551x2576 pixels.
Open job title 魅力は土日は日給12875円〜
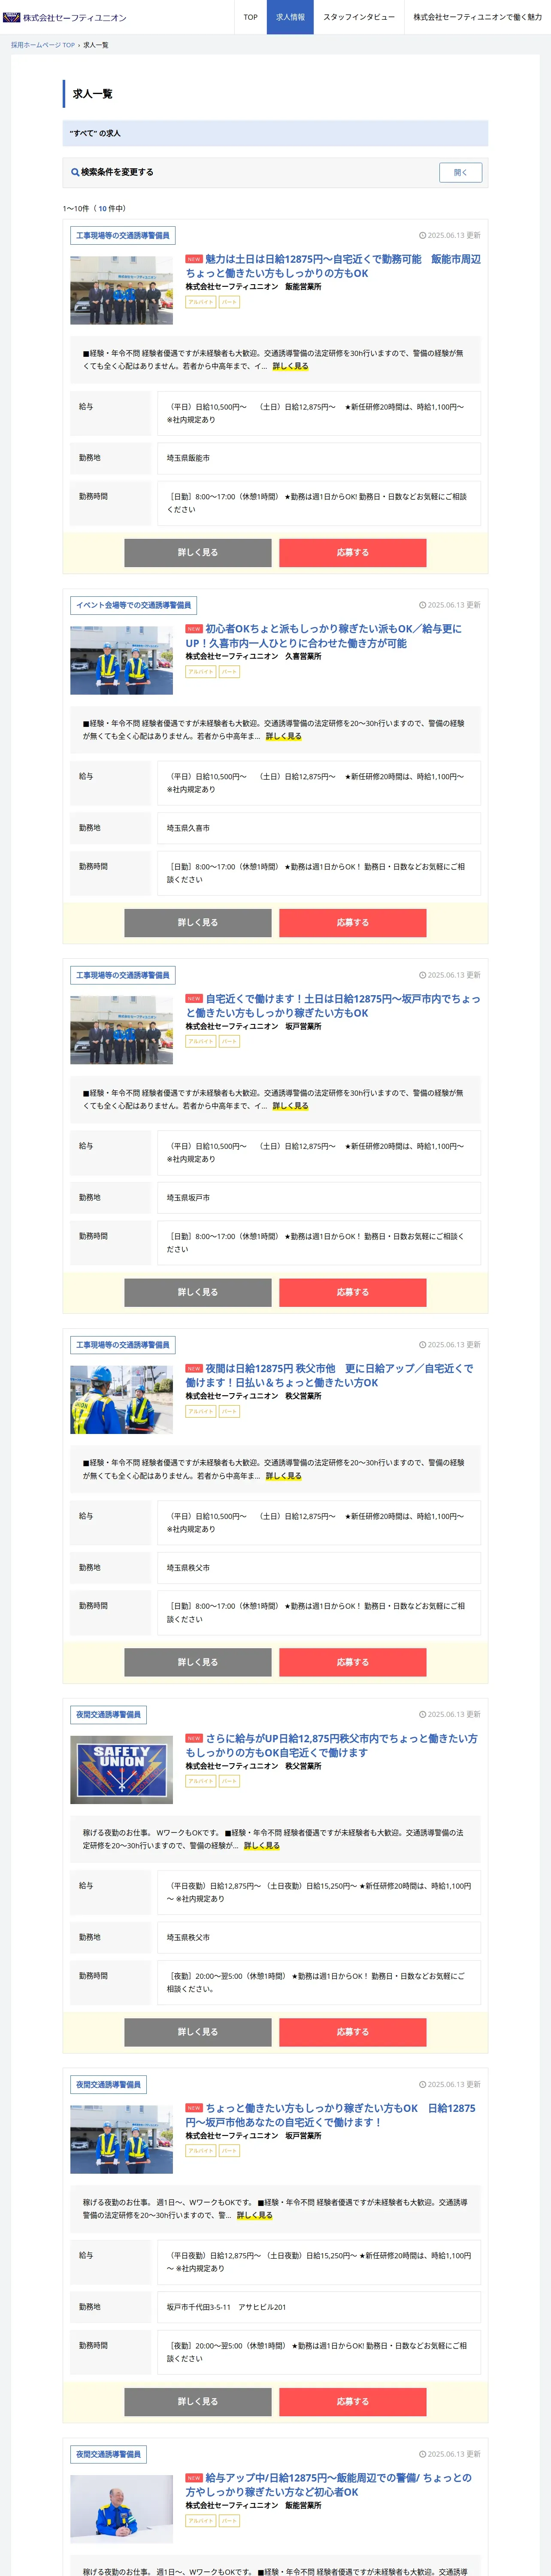(x=332, y=266)
